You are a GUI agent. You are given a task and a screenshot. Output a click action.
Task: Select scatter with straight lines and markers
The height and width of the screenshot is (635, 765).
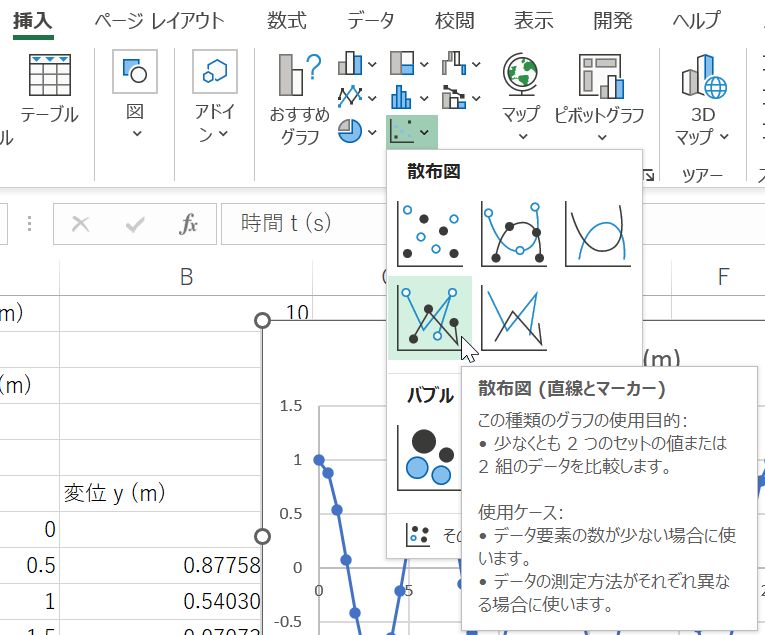pos(430,318)
